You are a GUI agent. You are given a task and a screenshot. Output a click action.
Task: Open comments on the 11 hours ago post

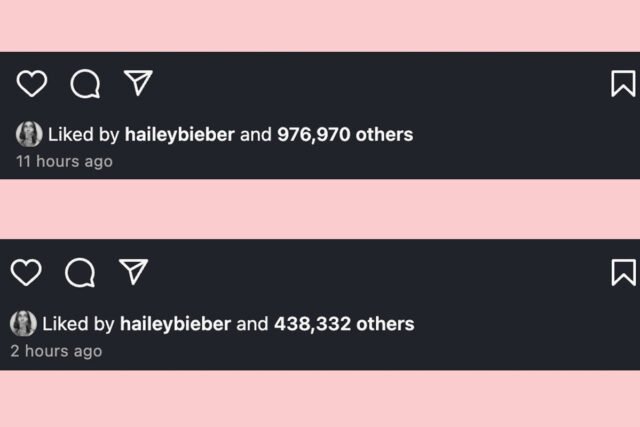tap(85, 84)
